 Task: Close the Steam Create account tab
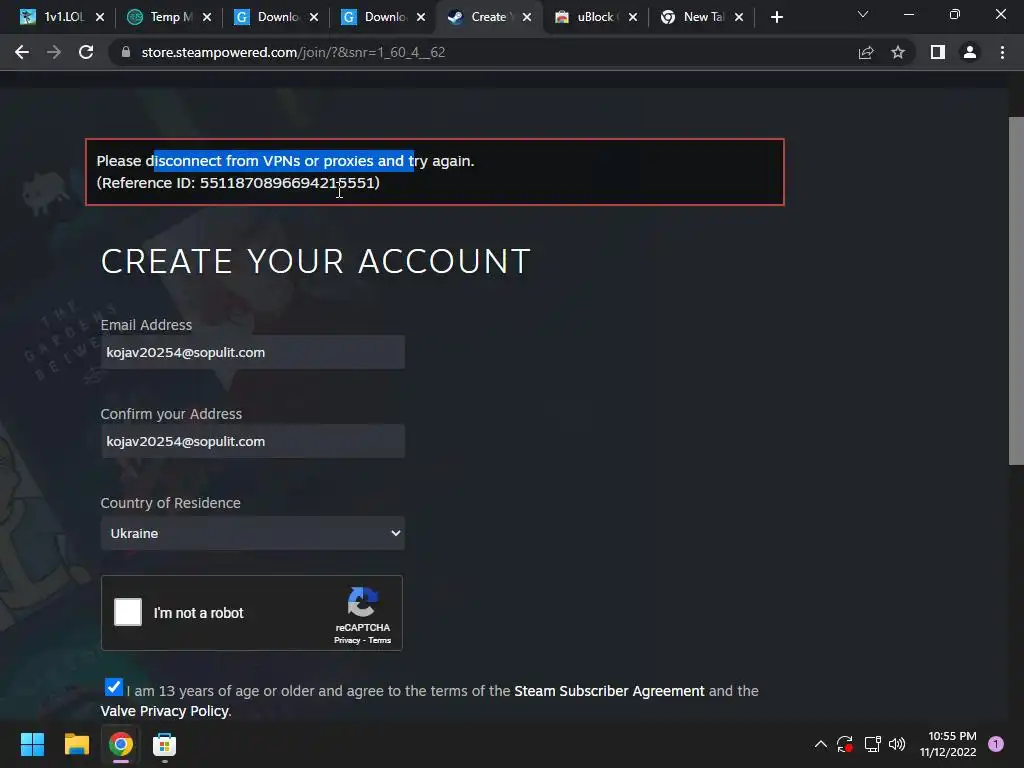point(527,17)
